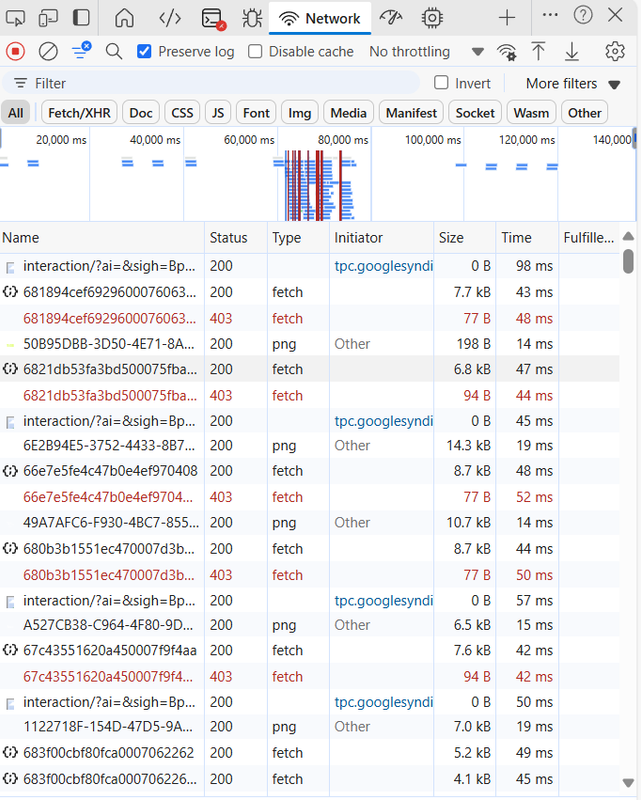The height and width of the screenshot is (800, 641).
Task: Toggle the filter bar funnel icon
Action: [x=81, y=51]
